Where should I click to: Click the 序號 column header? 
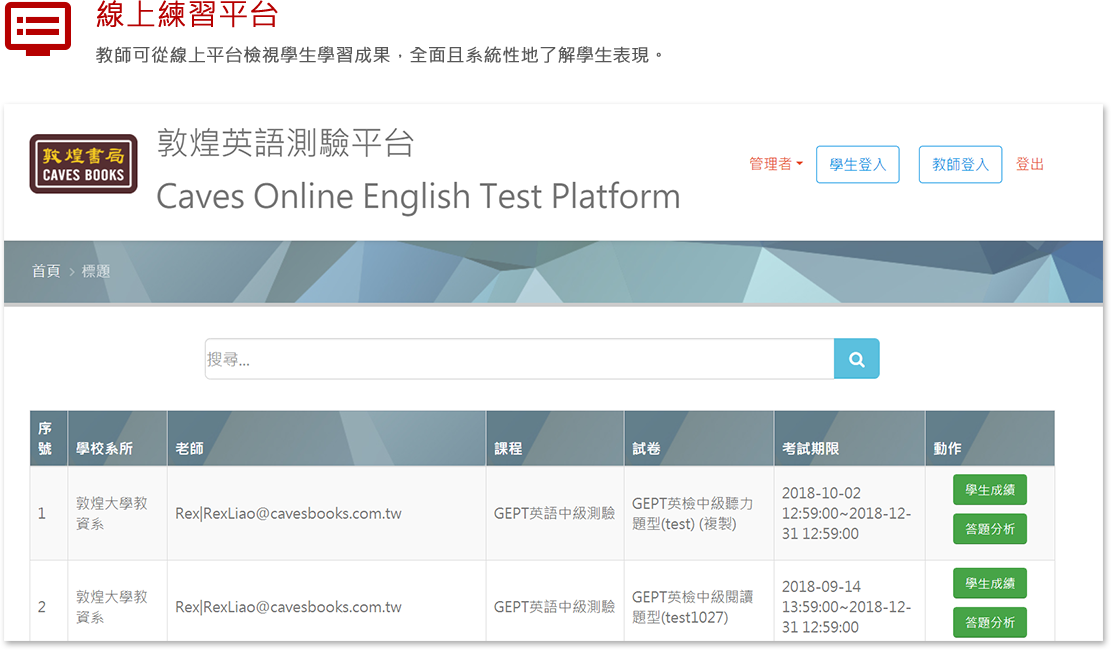point(48,438)
